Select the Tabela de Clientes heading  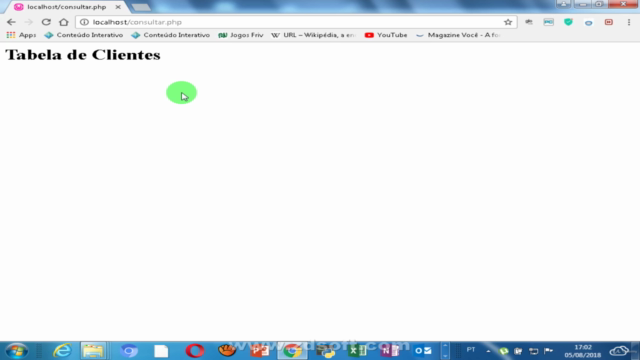pyautogui.click(x=83, y=55)
